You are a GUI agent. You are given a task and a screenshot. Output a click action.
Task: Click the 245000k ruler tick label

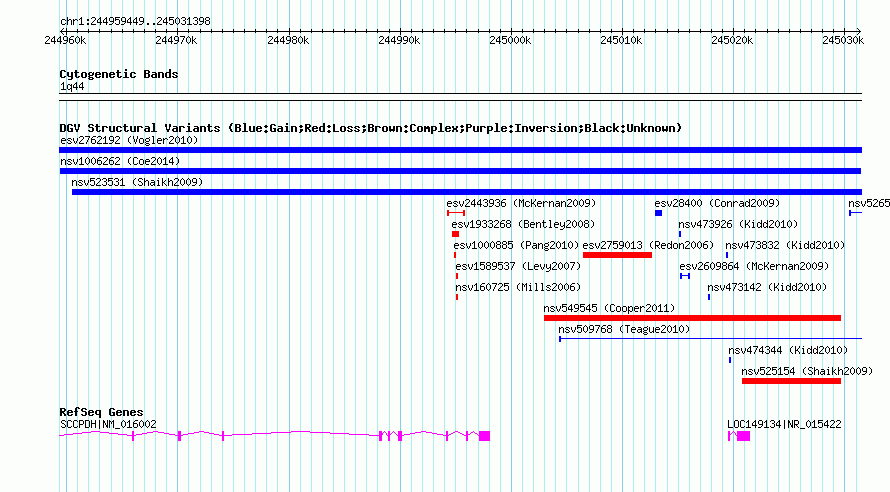[510, 40]
